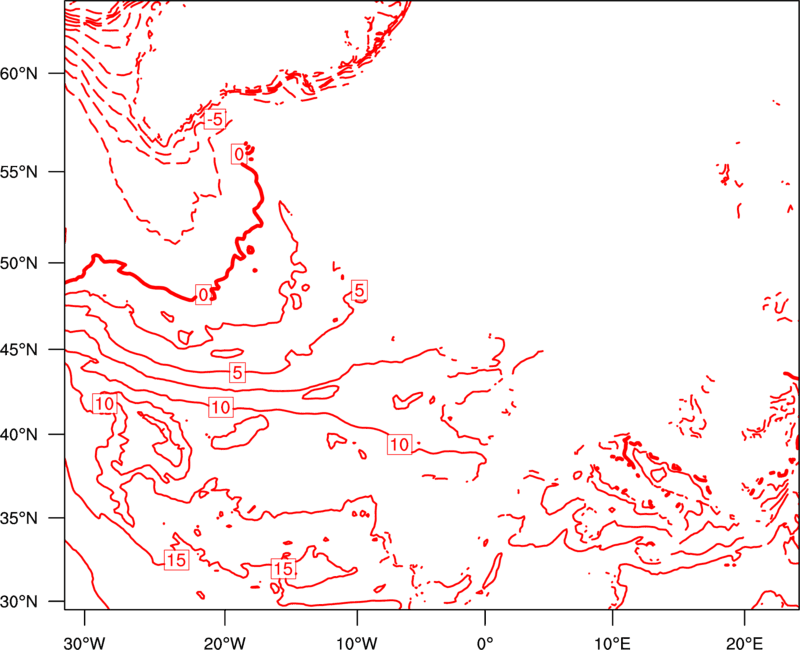Select the 15 contour label near 15°W

click(284, 568)
